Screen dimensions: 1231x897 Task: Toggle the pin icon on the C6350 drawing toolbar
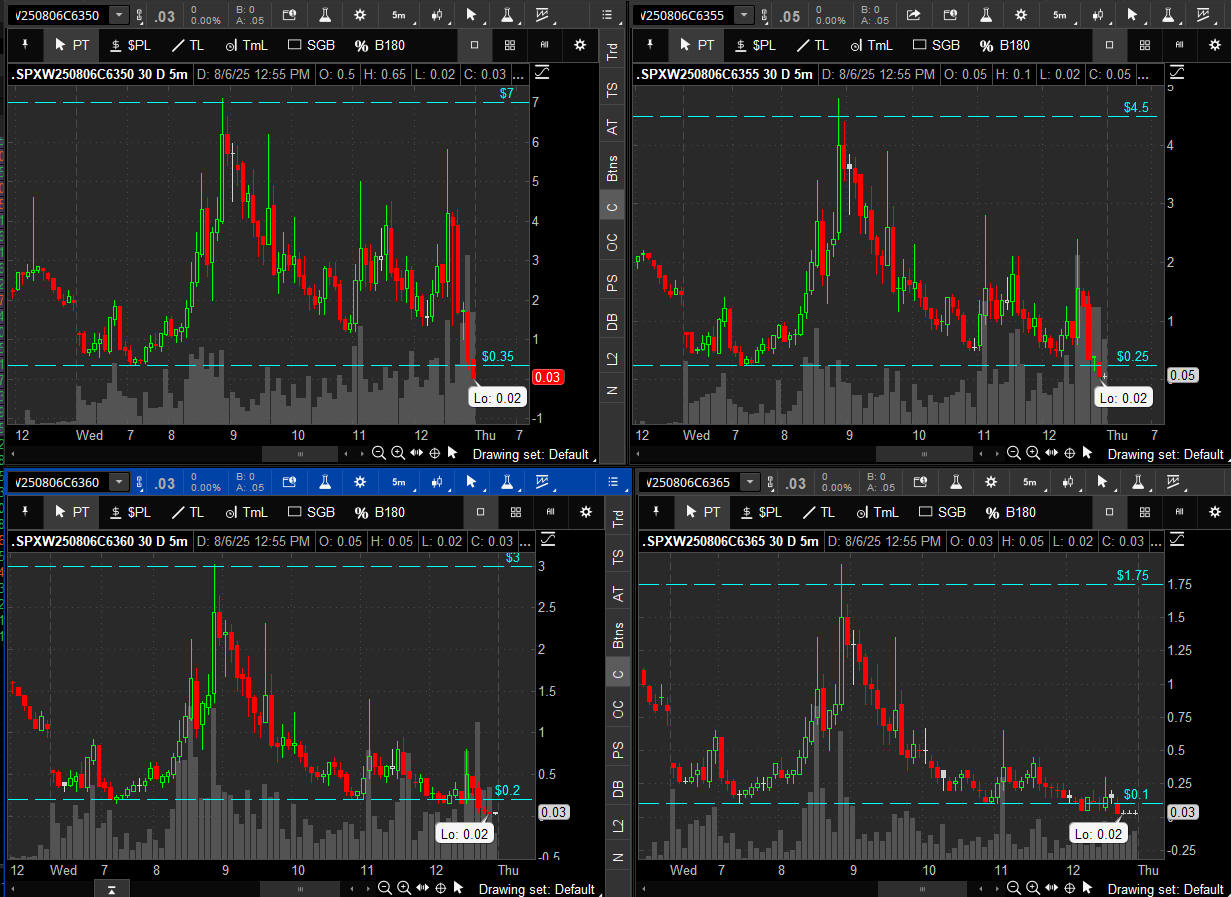point(25,45)
